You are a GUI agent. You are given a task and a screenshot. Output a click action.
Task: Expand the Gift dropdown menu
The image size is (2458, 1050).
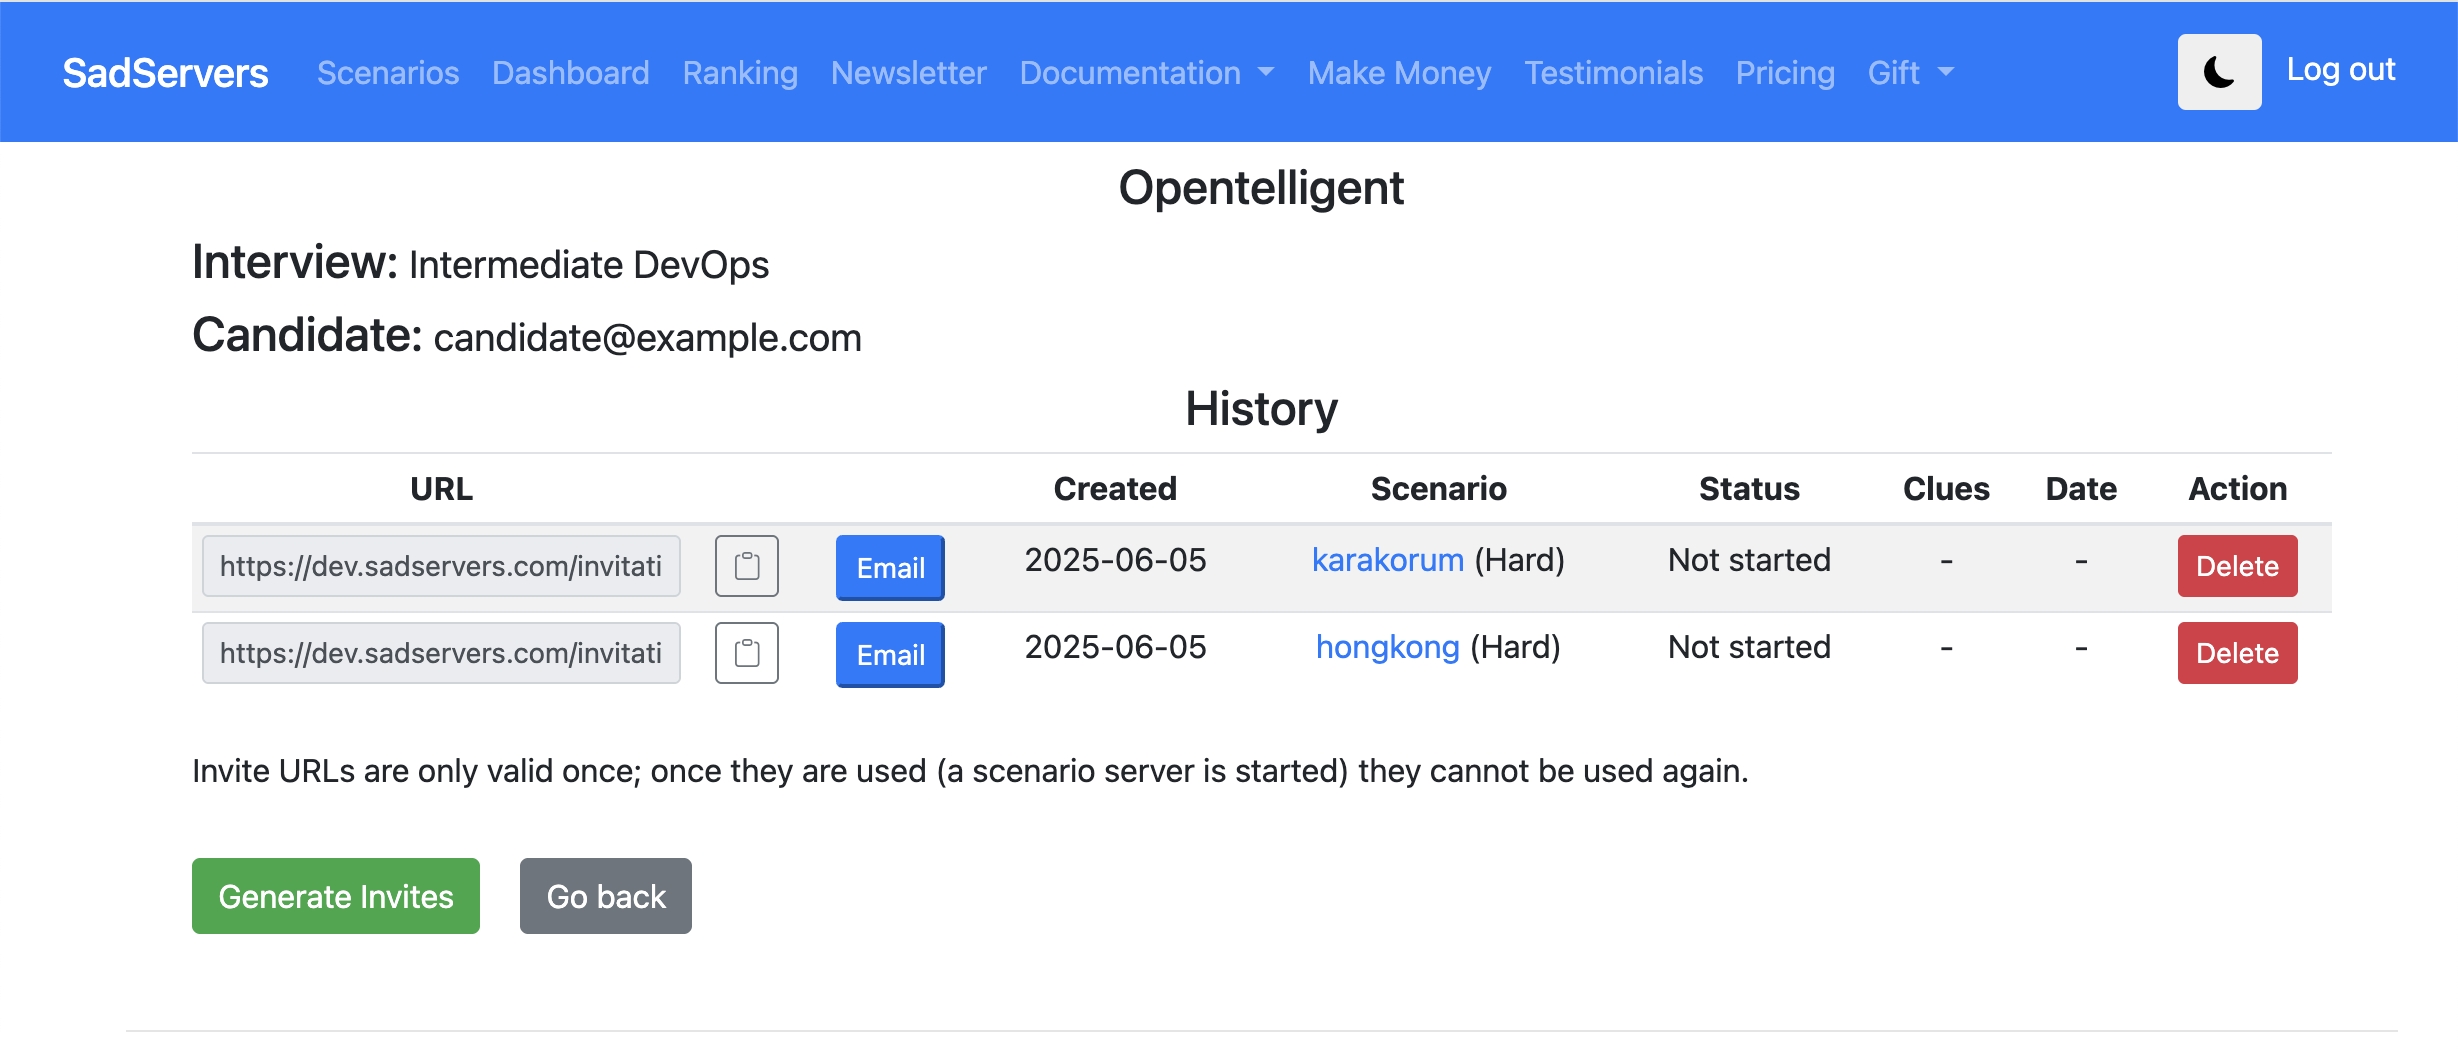coord(1911,73)
